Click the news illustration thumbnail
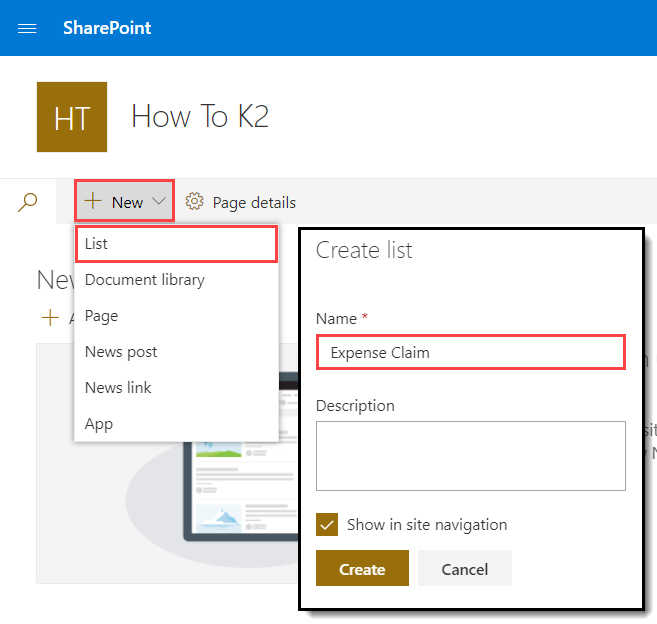 [x=168, y=463]
